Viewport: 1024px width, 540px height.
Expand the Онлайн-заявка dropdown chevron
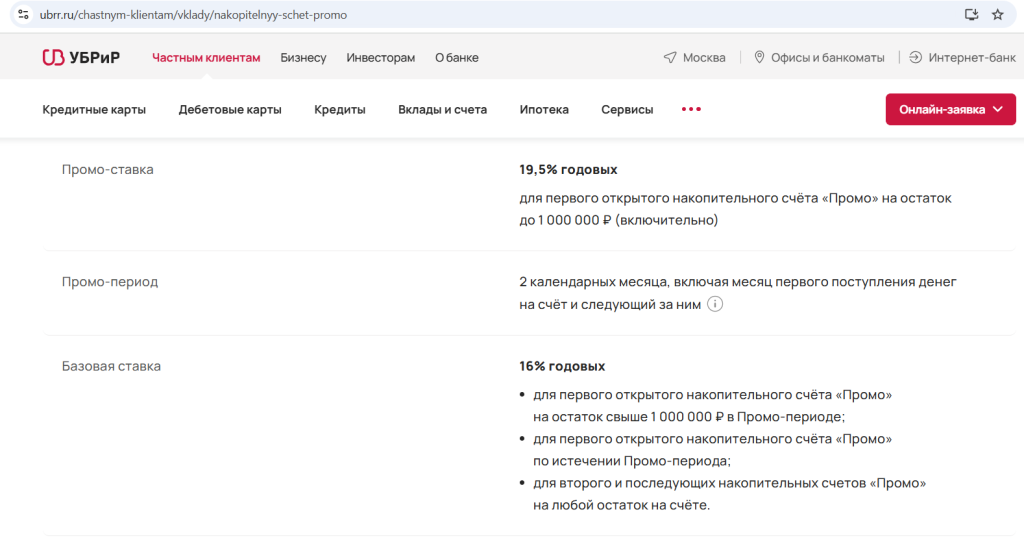tap(998, 109)
